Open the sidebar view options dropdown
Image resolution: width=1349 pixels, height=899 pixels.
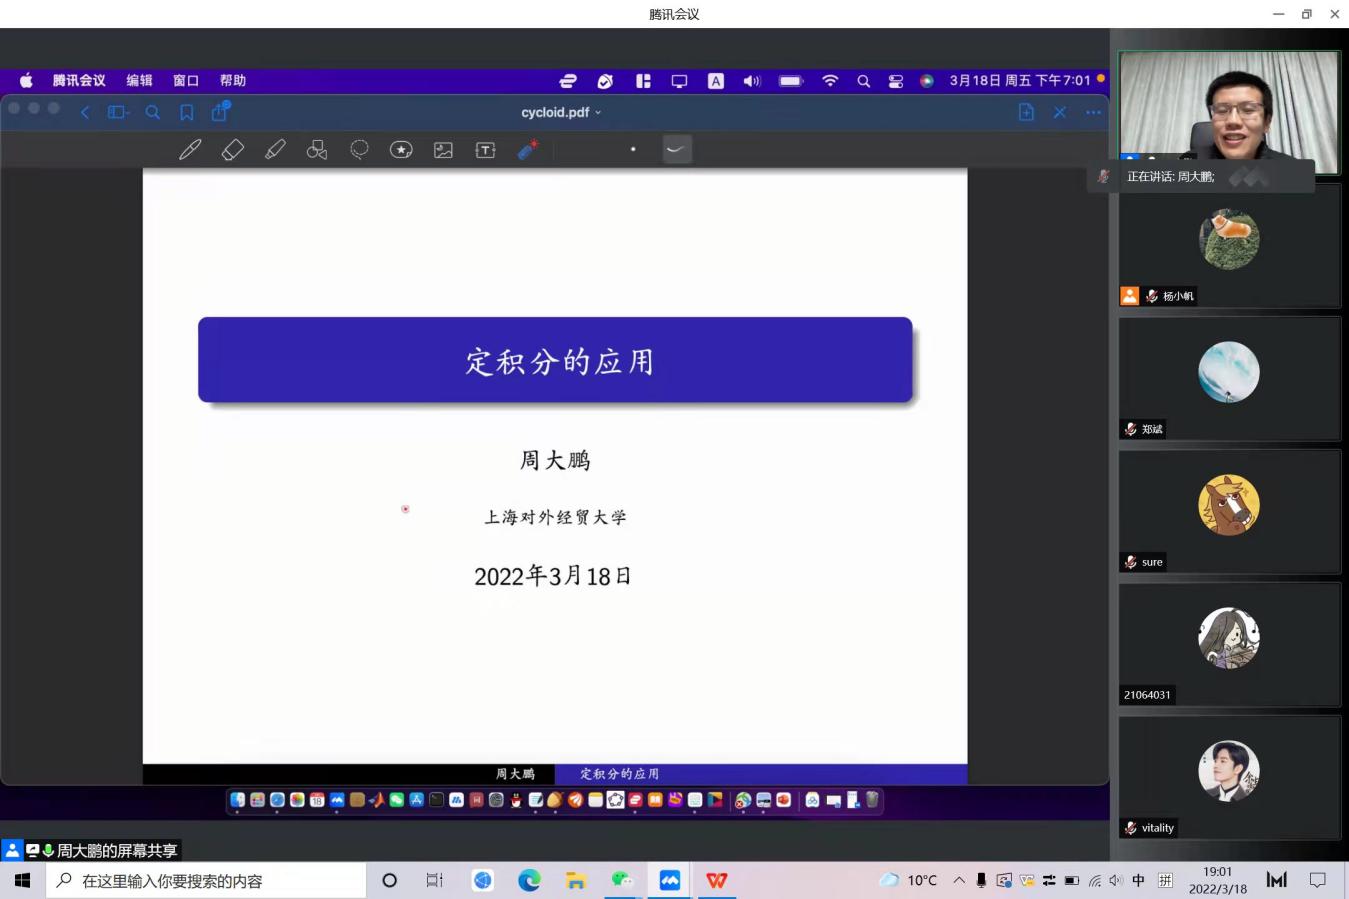(x=119, y=113)
